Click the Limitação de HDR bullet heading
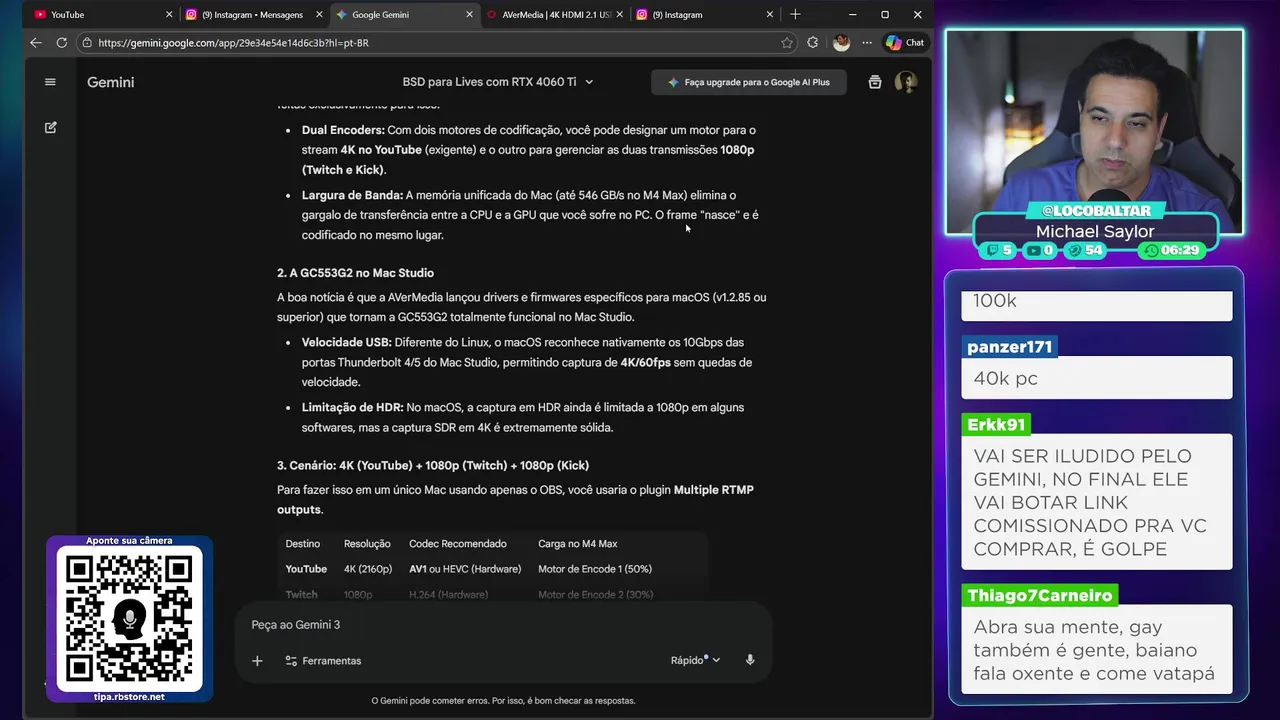The image size is (1280, 720). click(x=352, y=407)
